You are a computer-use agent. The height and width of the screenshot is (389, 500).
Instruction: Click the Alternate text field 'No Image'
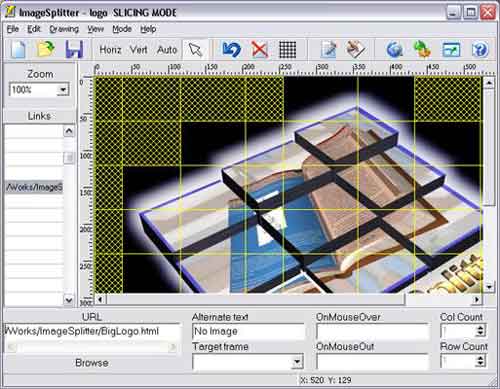click(248, 331)
